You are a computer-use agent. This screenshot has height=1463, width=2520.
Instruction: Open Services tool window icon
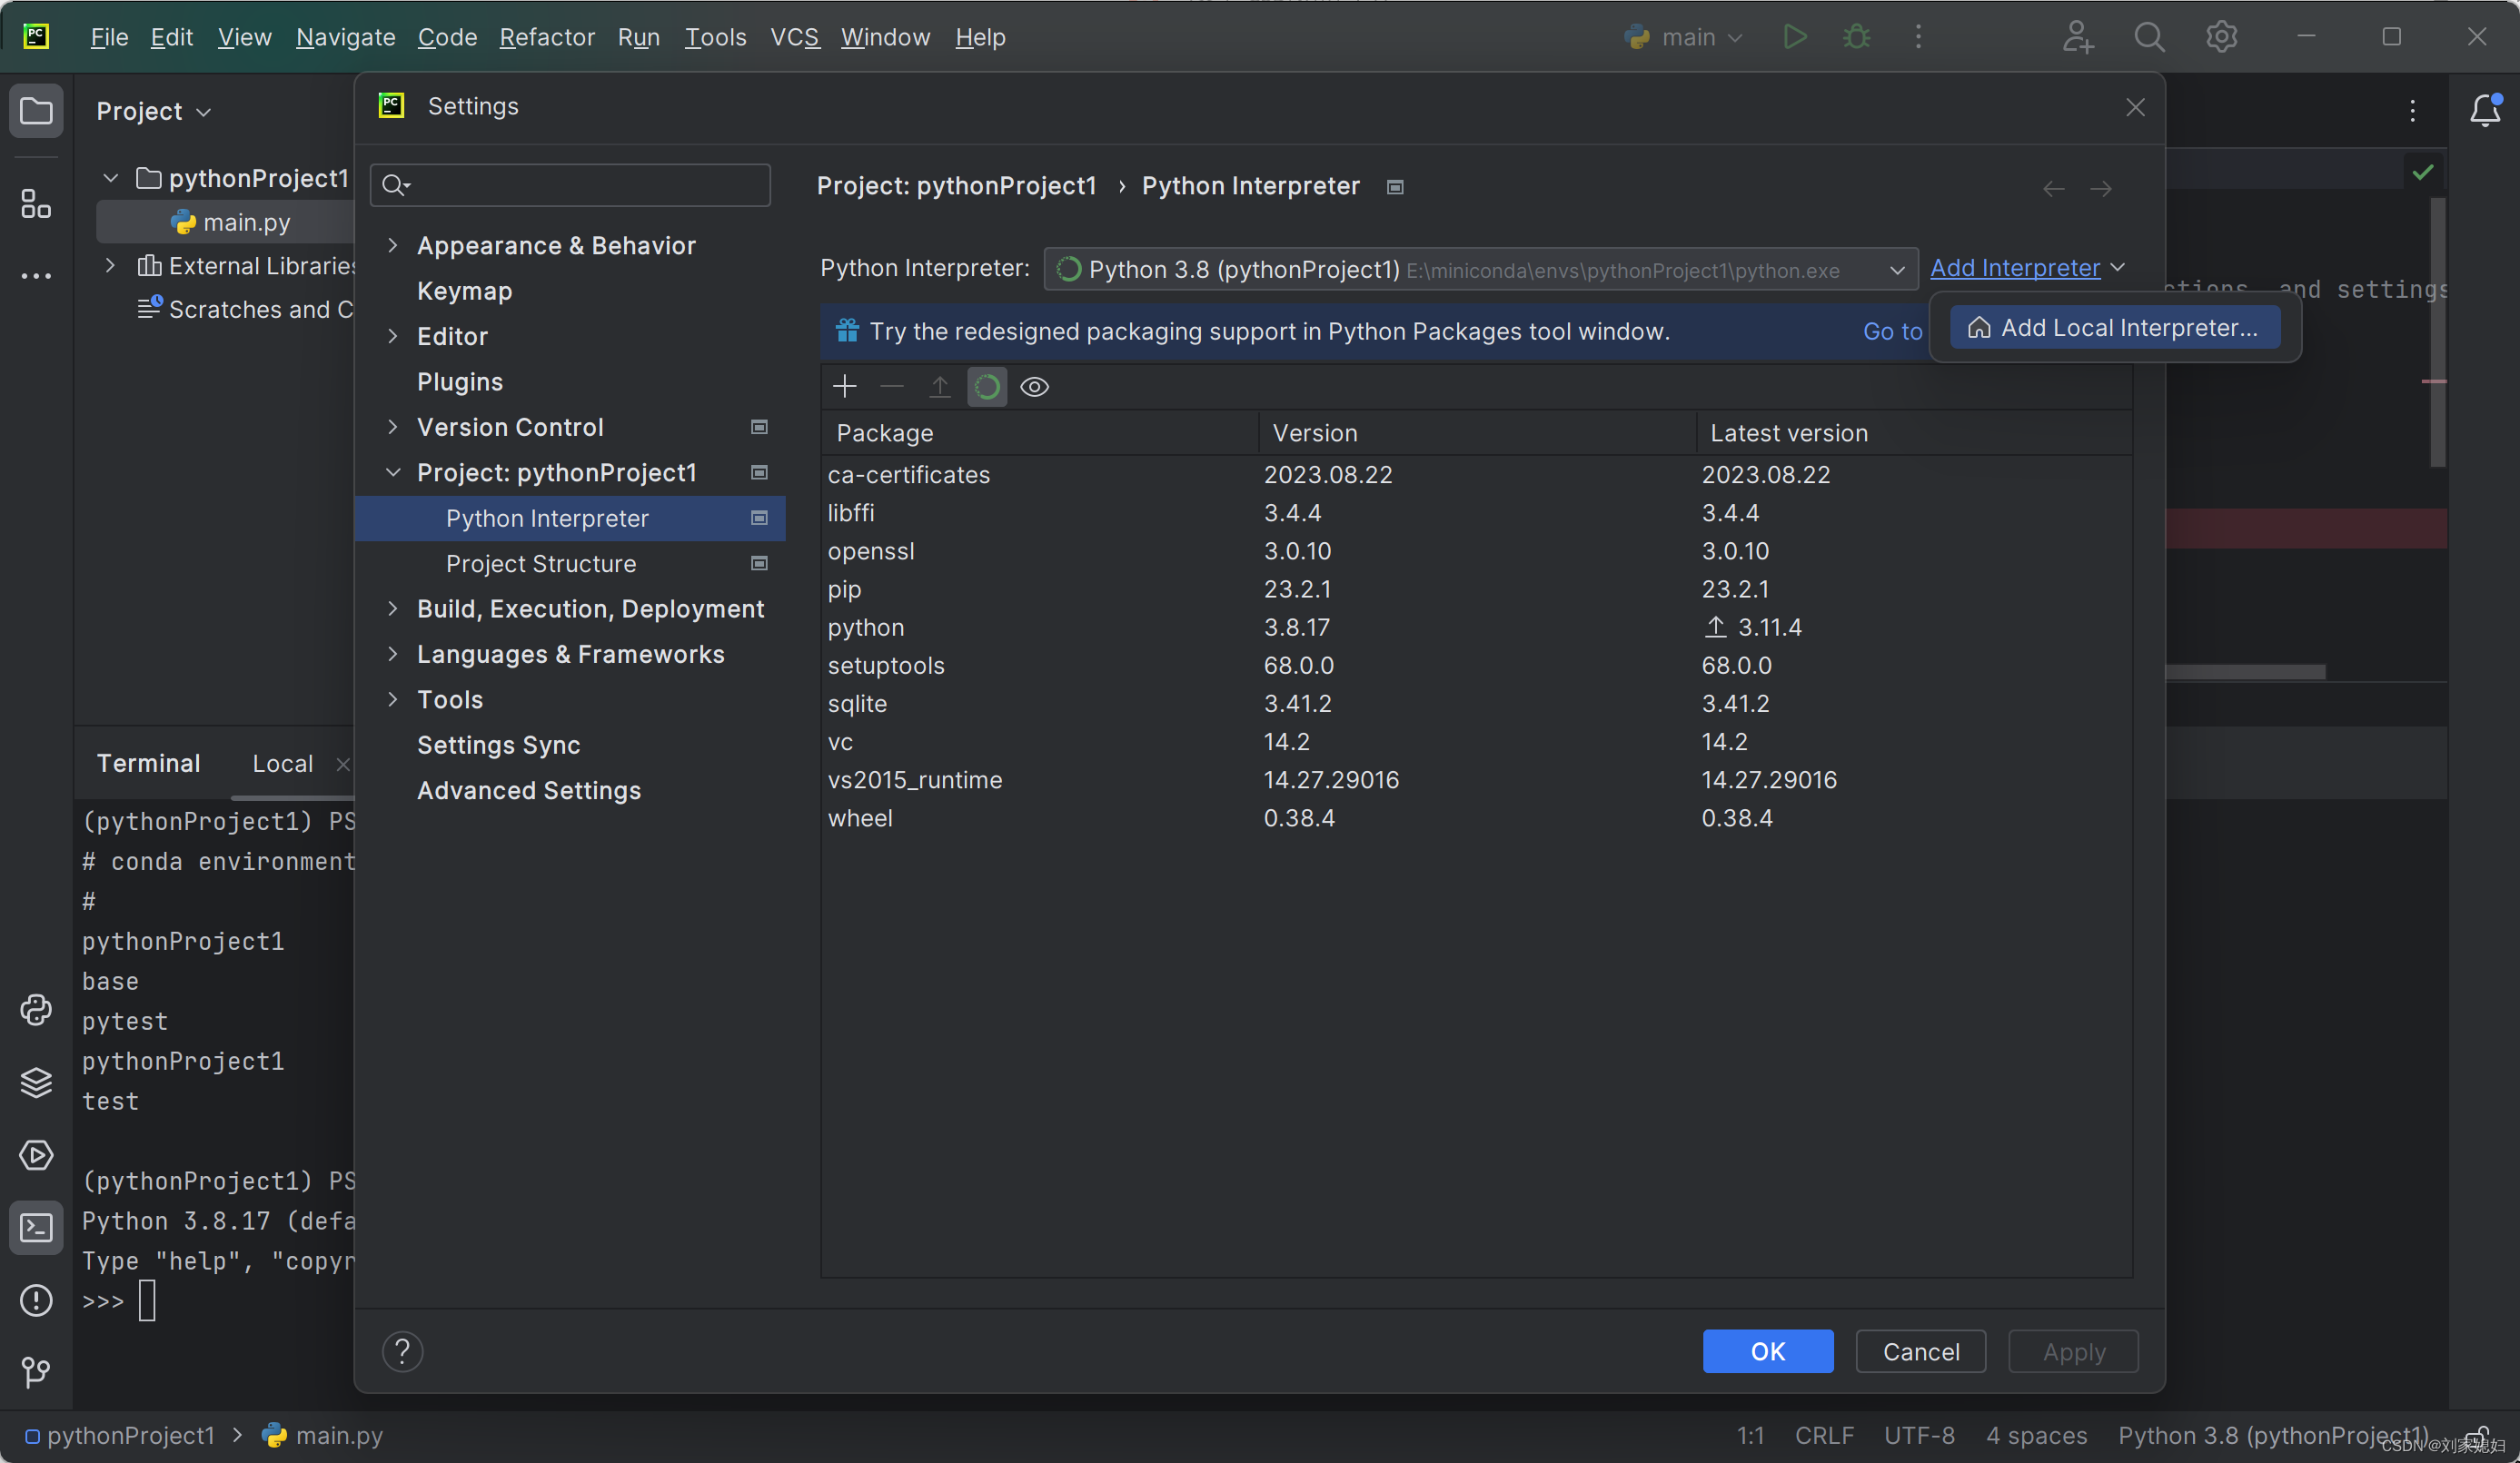coord(36,1155)
